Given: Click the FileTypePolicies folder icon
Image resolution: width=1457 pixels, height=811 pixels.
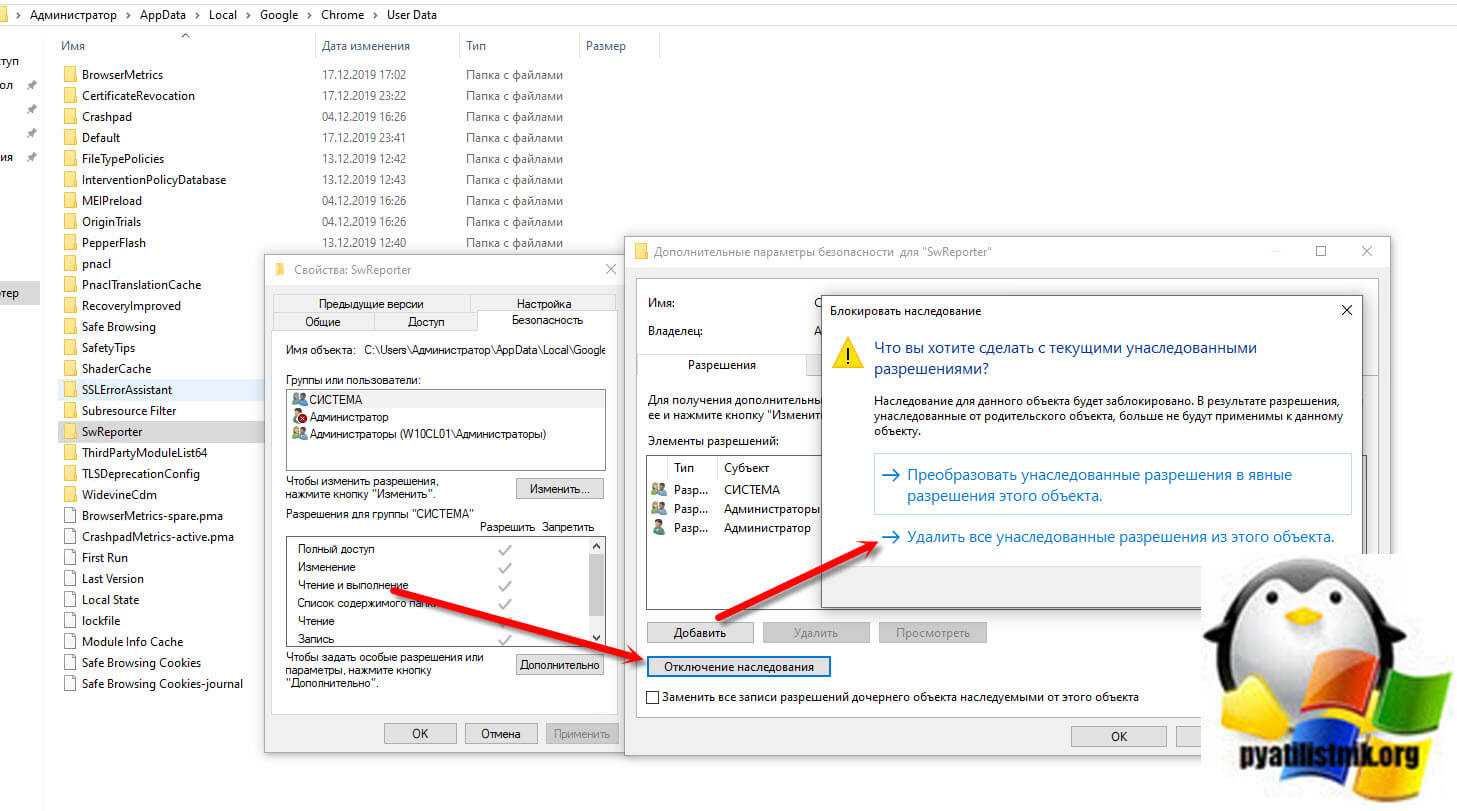Looking at the screenshot, I should click(69, 159).
